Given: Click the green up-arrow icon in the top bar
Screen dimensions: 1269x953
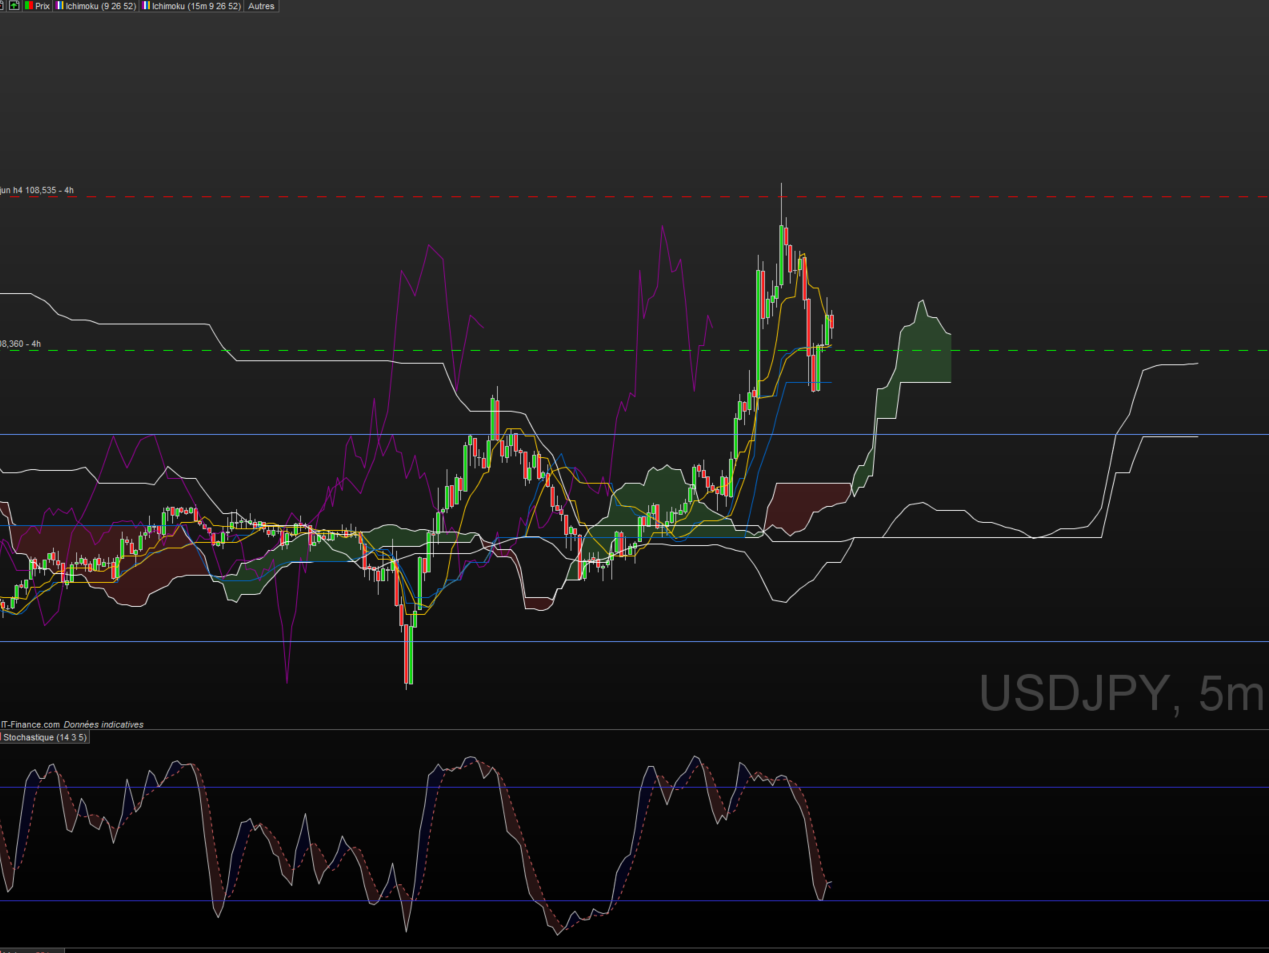Looking at the screenshot, I should click(14, 5).
